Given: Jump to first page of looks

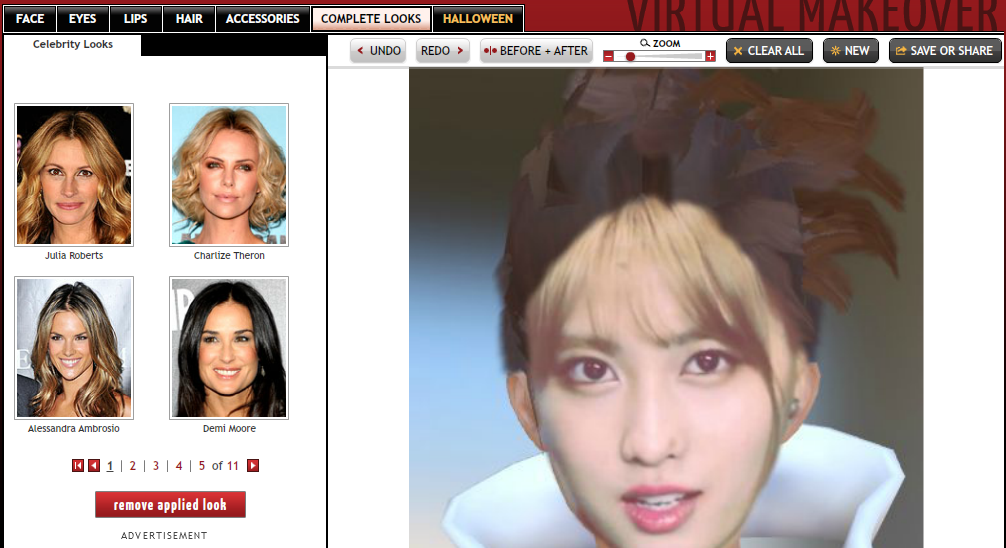Looking at the screenshot, I should click(78, 466).
